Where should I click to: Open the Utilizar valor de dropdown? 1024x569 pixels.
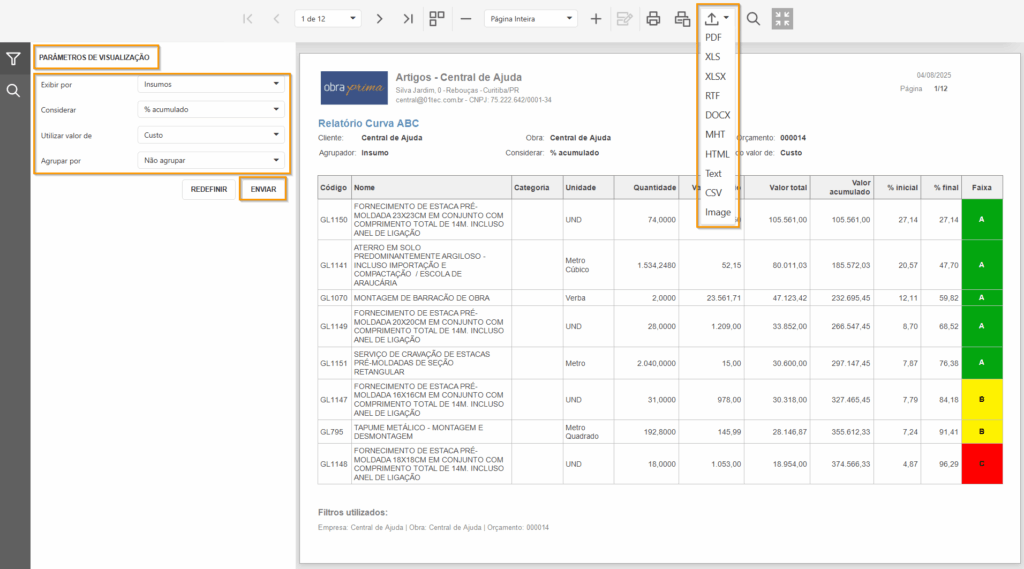[211, 135]
